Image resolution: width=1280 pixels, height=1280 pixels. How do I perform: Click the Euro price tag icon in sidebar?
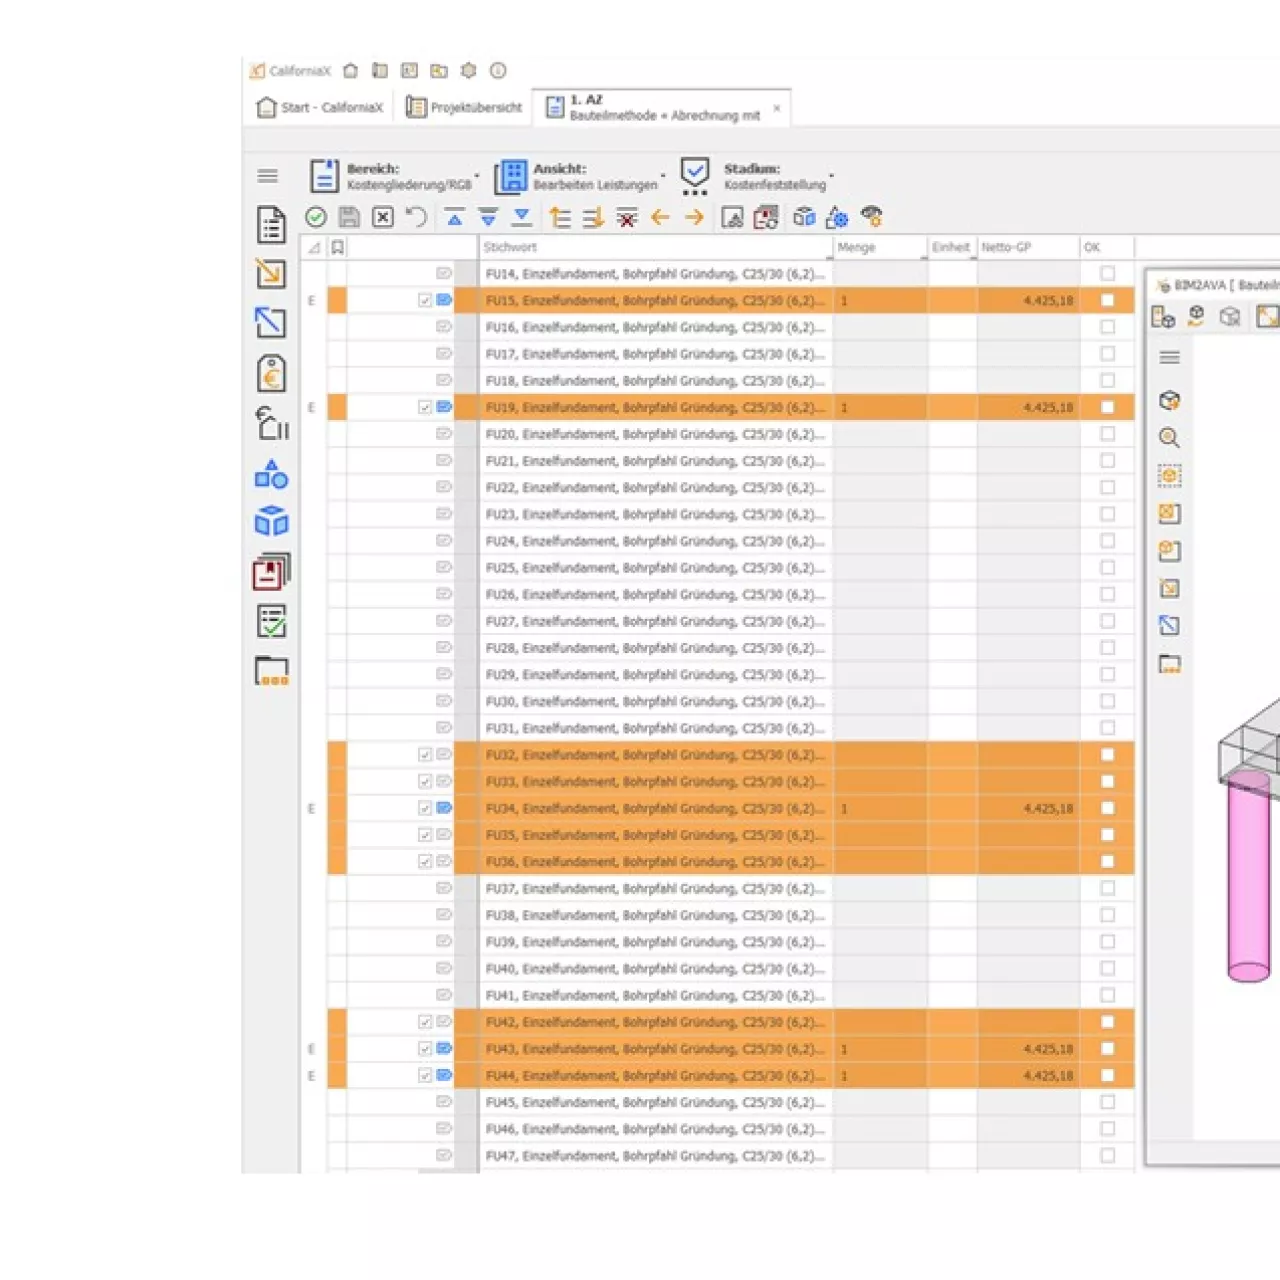[270, 373]
